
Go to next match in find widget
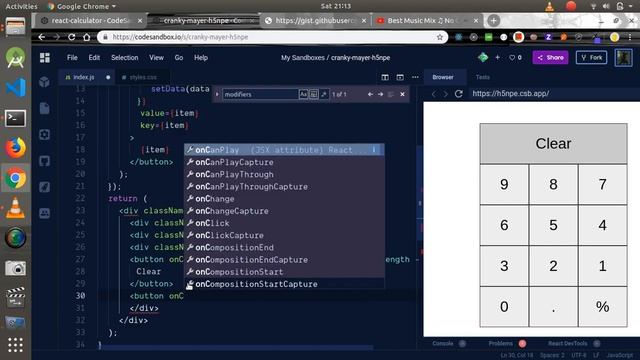click(380, 94)
